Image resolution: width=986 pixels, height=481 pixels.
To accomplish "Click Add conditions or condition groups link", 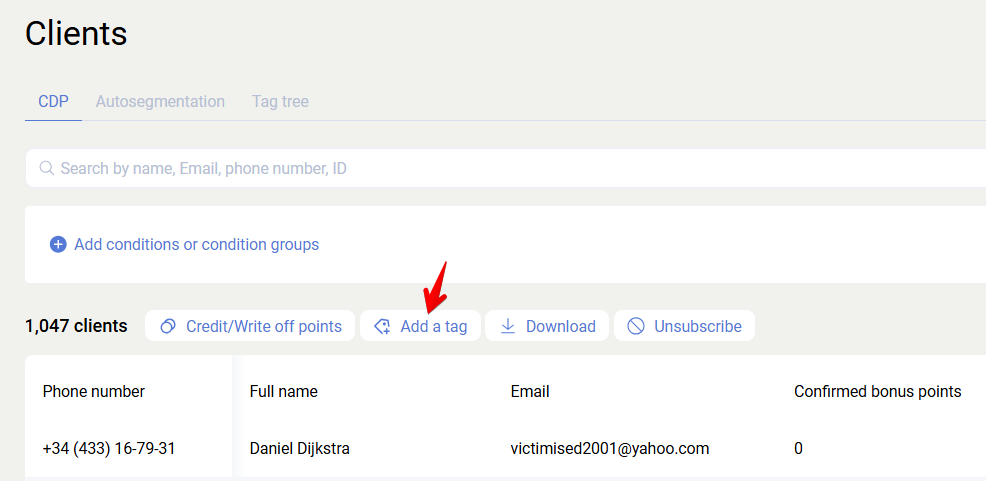I will [196, 244].
